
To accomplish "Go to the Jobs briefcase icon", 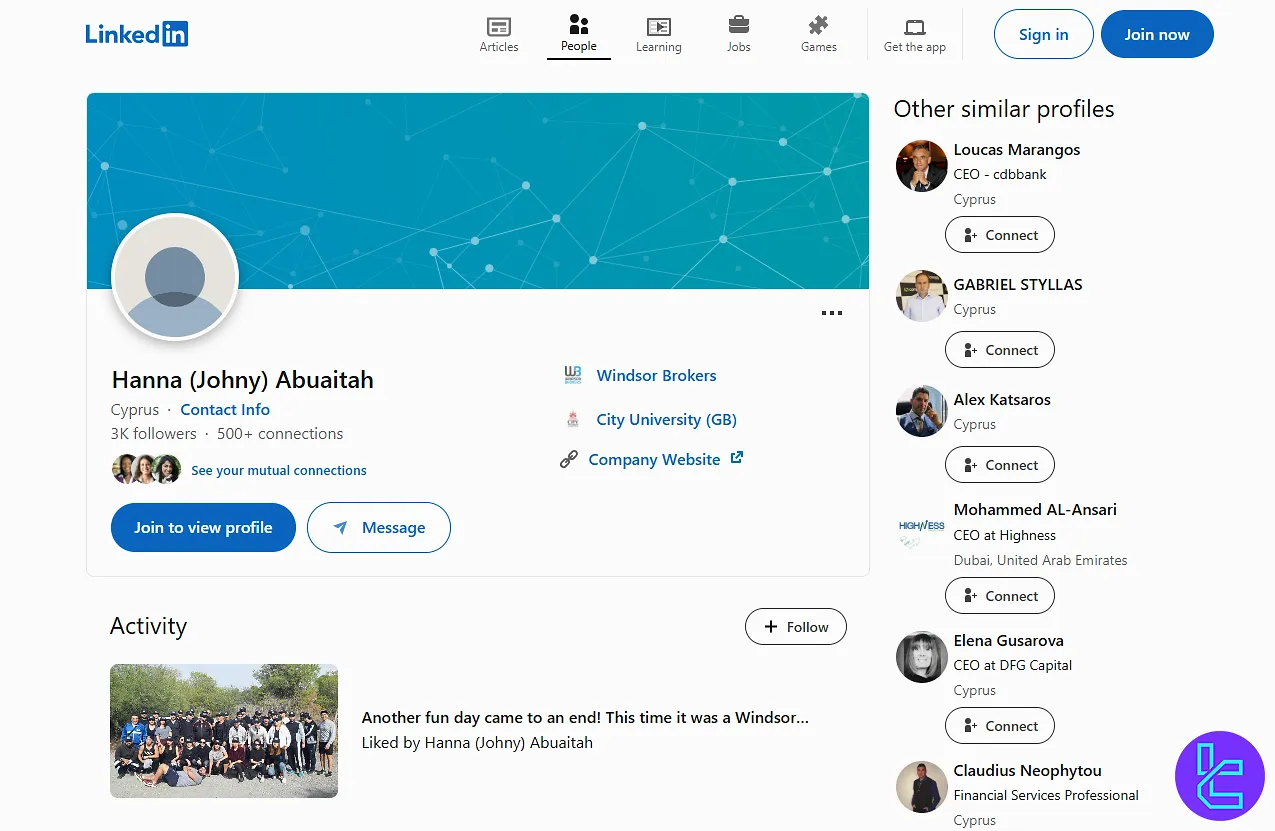I will click(x=738, y=24).
